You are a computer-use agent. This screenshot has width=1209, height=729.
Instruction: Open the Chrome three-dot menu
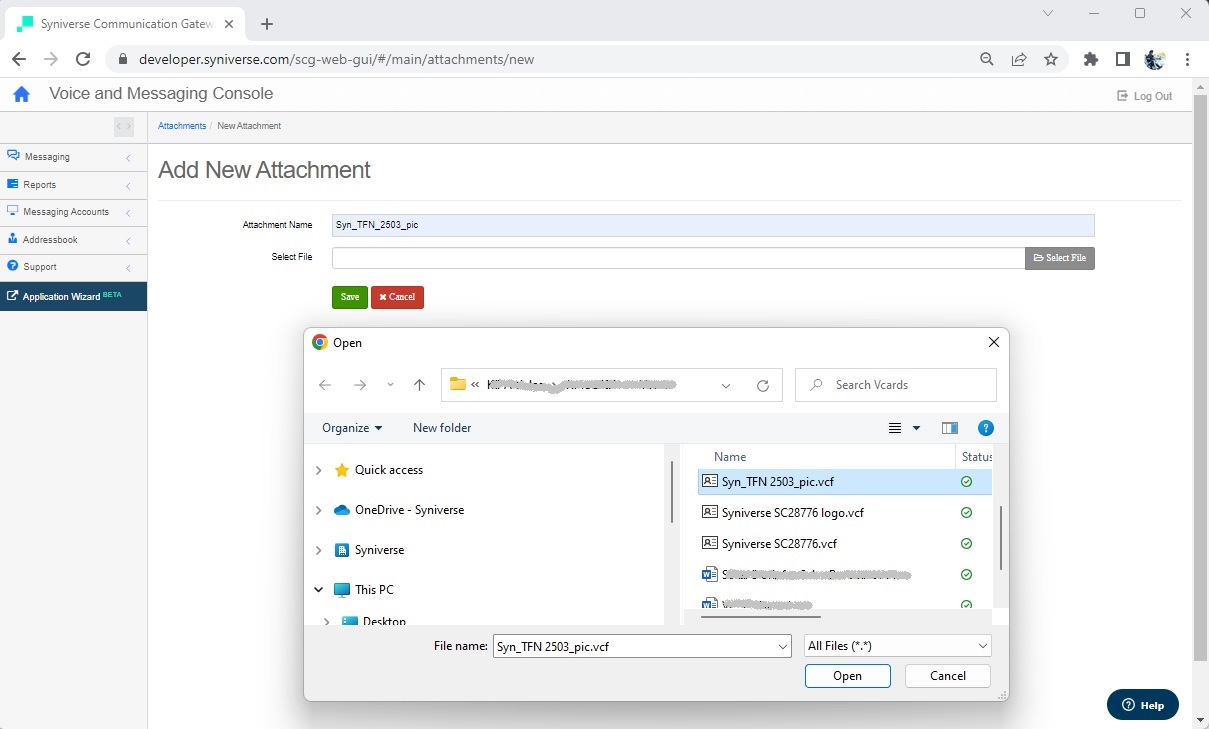1187,59
